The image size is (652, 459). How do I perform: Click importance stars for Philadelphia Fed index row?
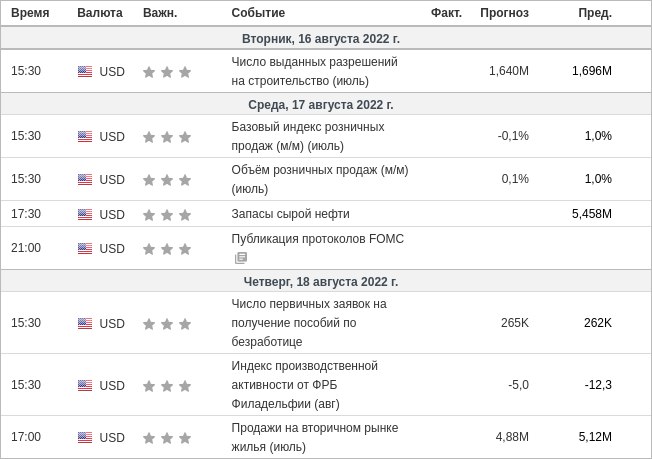click(x=167, y=386)
